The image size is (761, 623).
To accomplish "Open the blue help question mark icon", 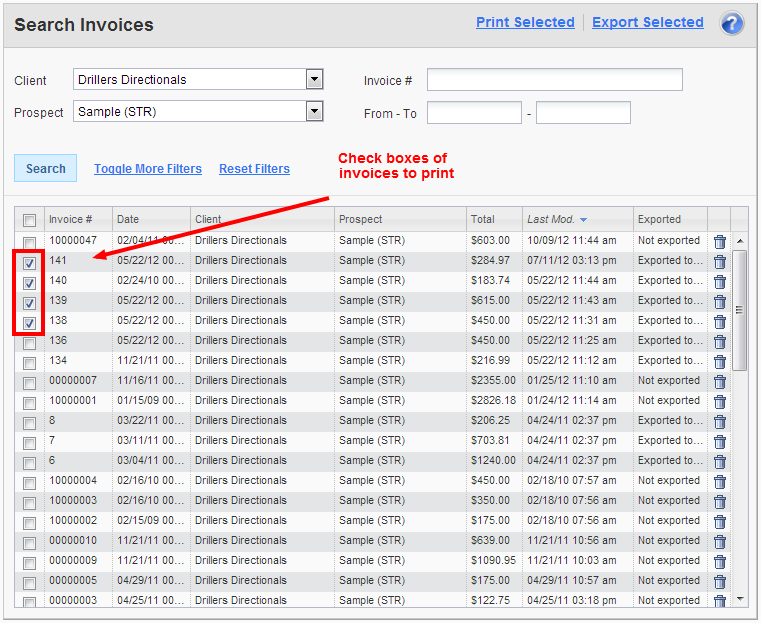I will [732, 24].
